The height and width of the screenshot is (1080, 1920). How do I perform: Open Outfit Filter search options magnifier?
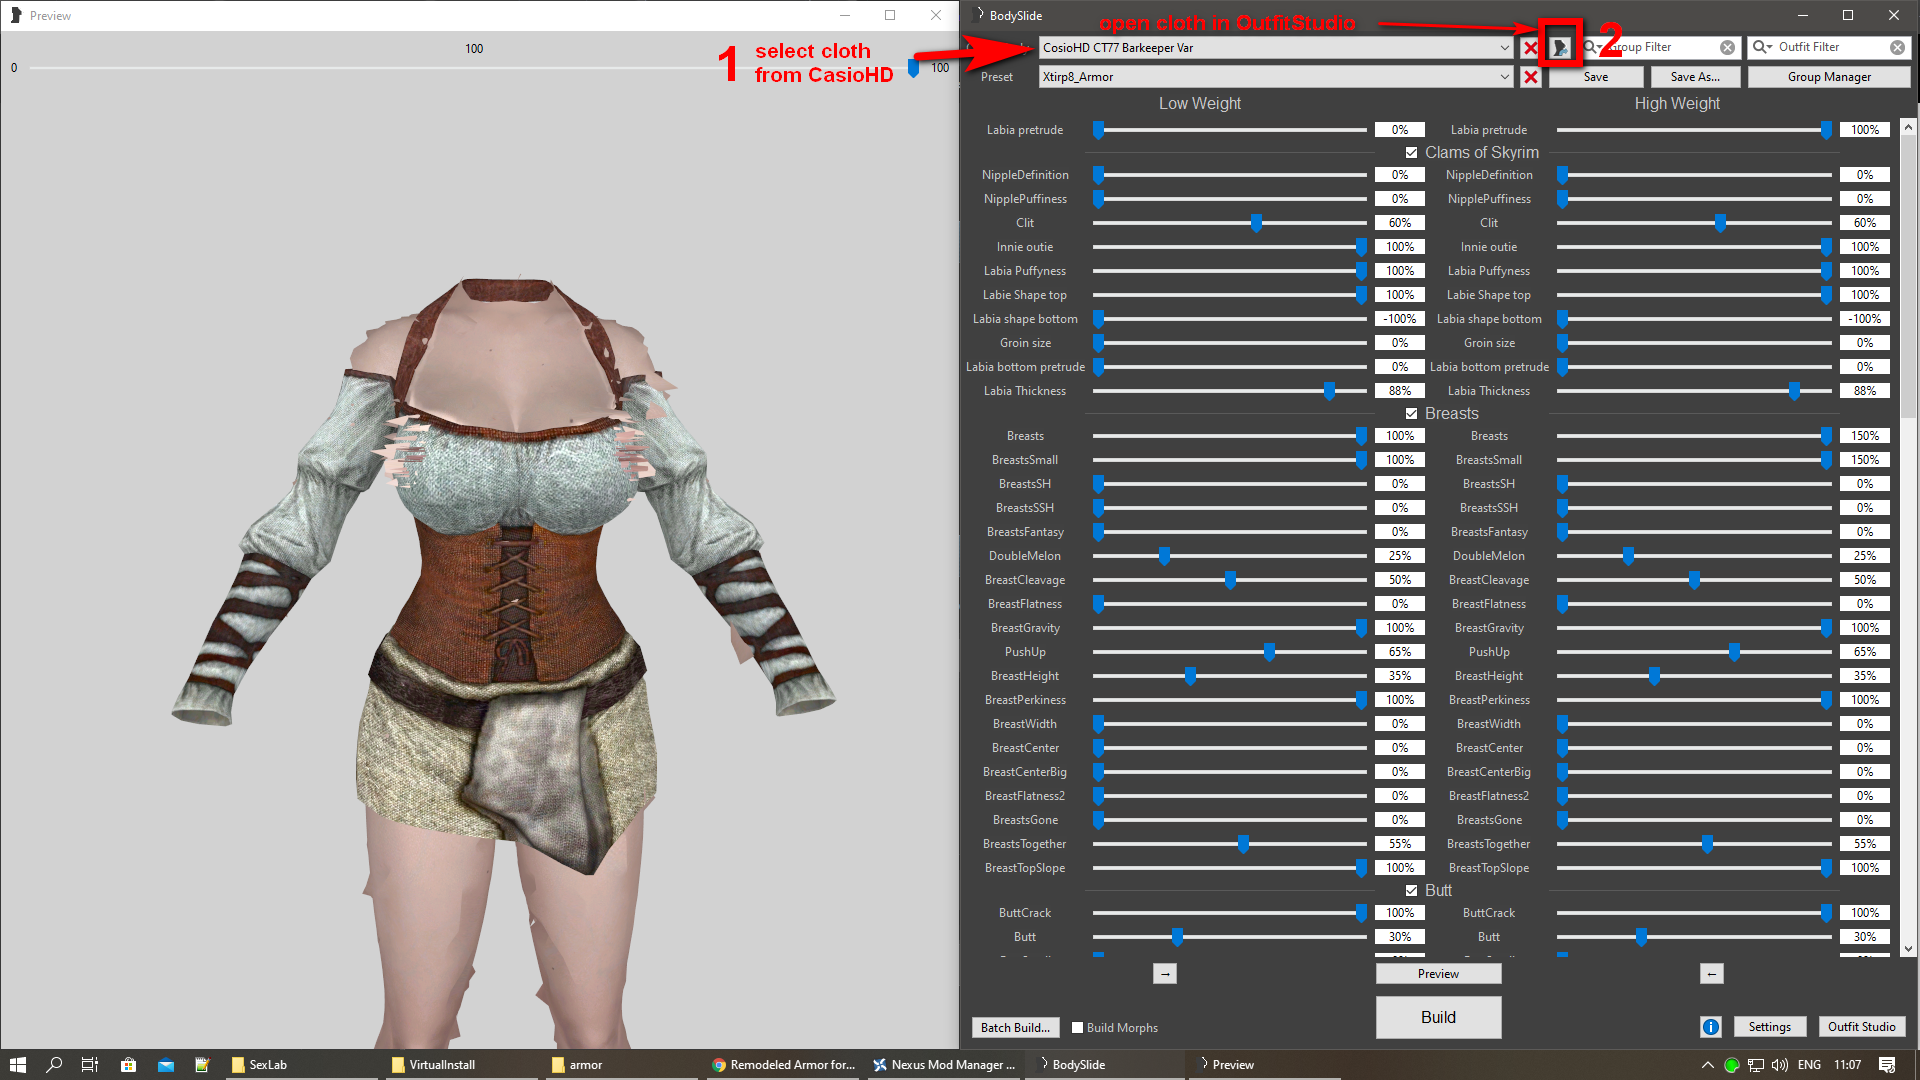point(1762,47)
